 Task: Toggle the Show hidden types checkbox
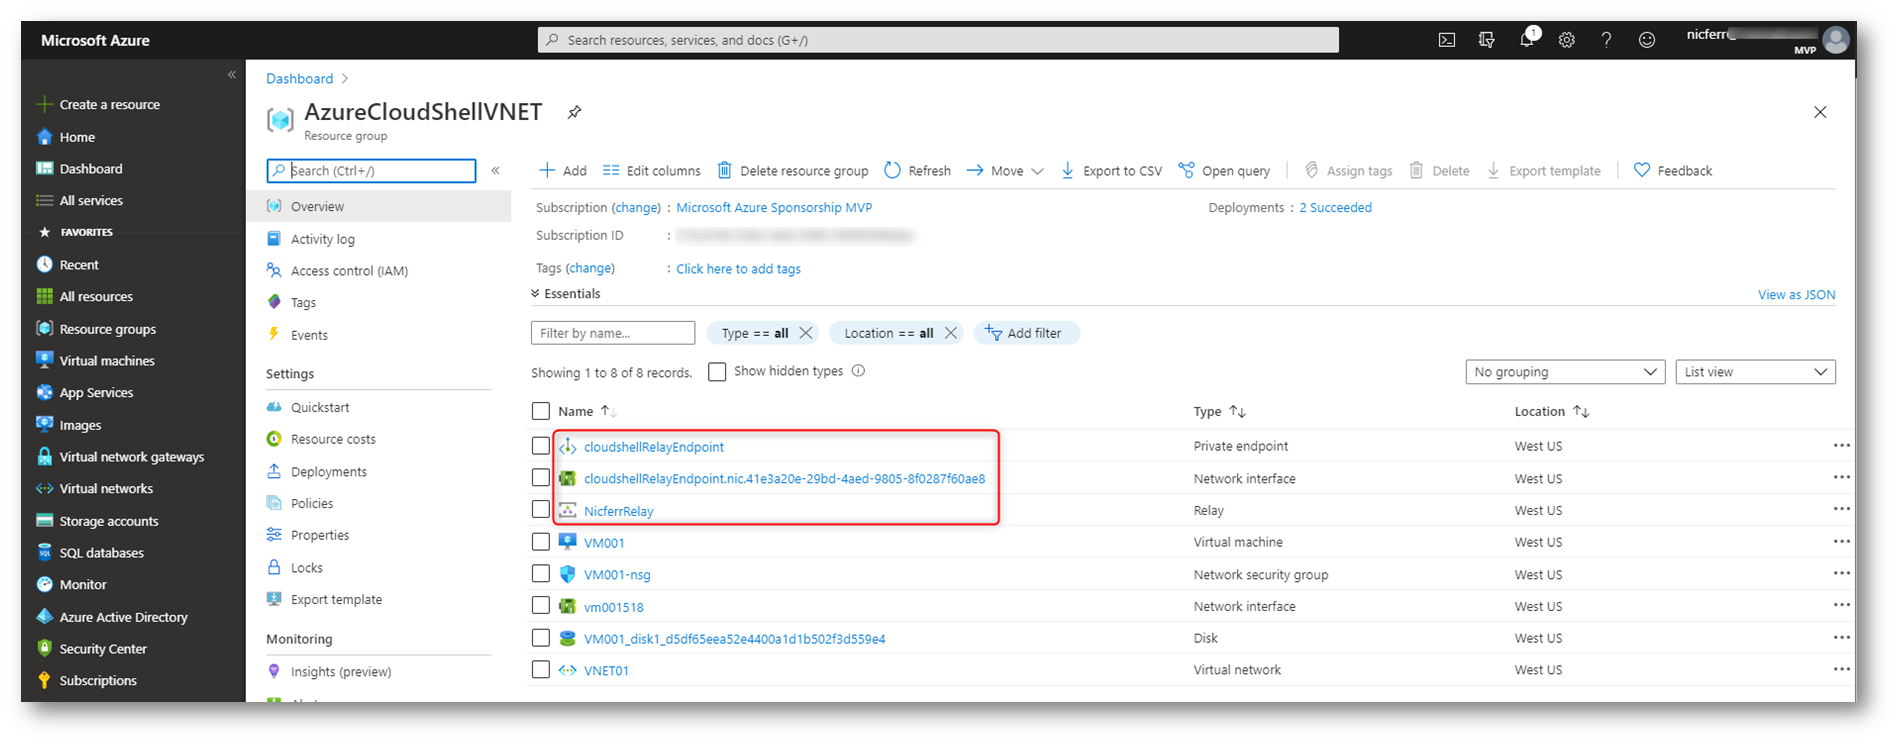click(717, 372)
